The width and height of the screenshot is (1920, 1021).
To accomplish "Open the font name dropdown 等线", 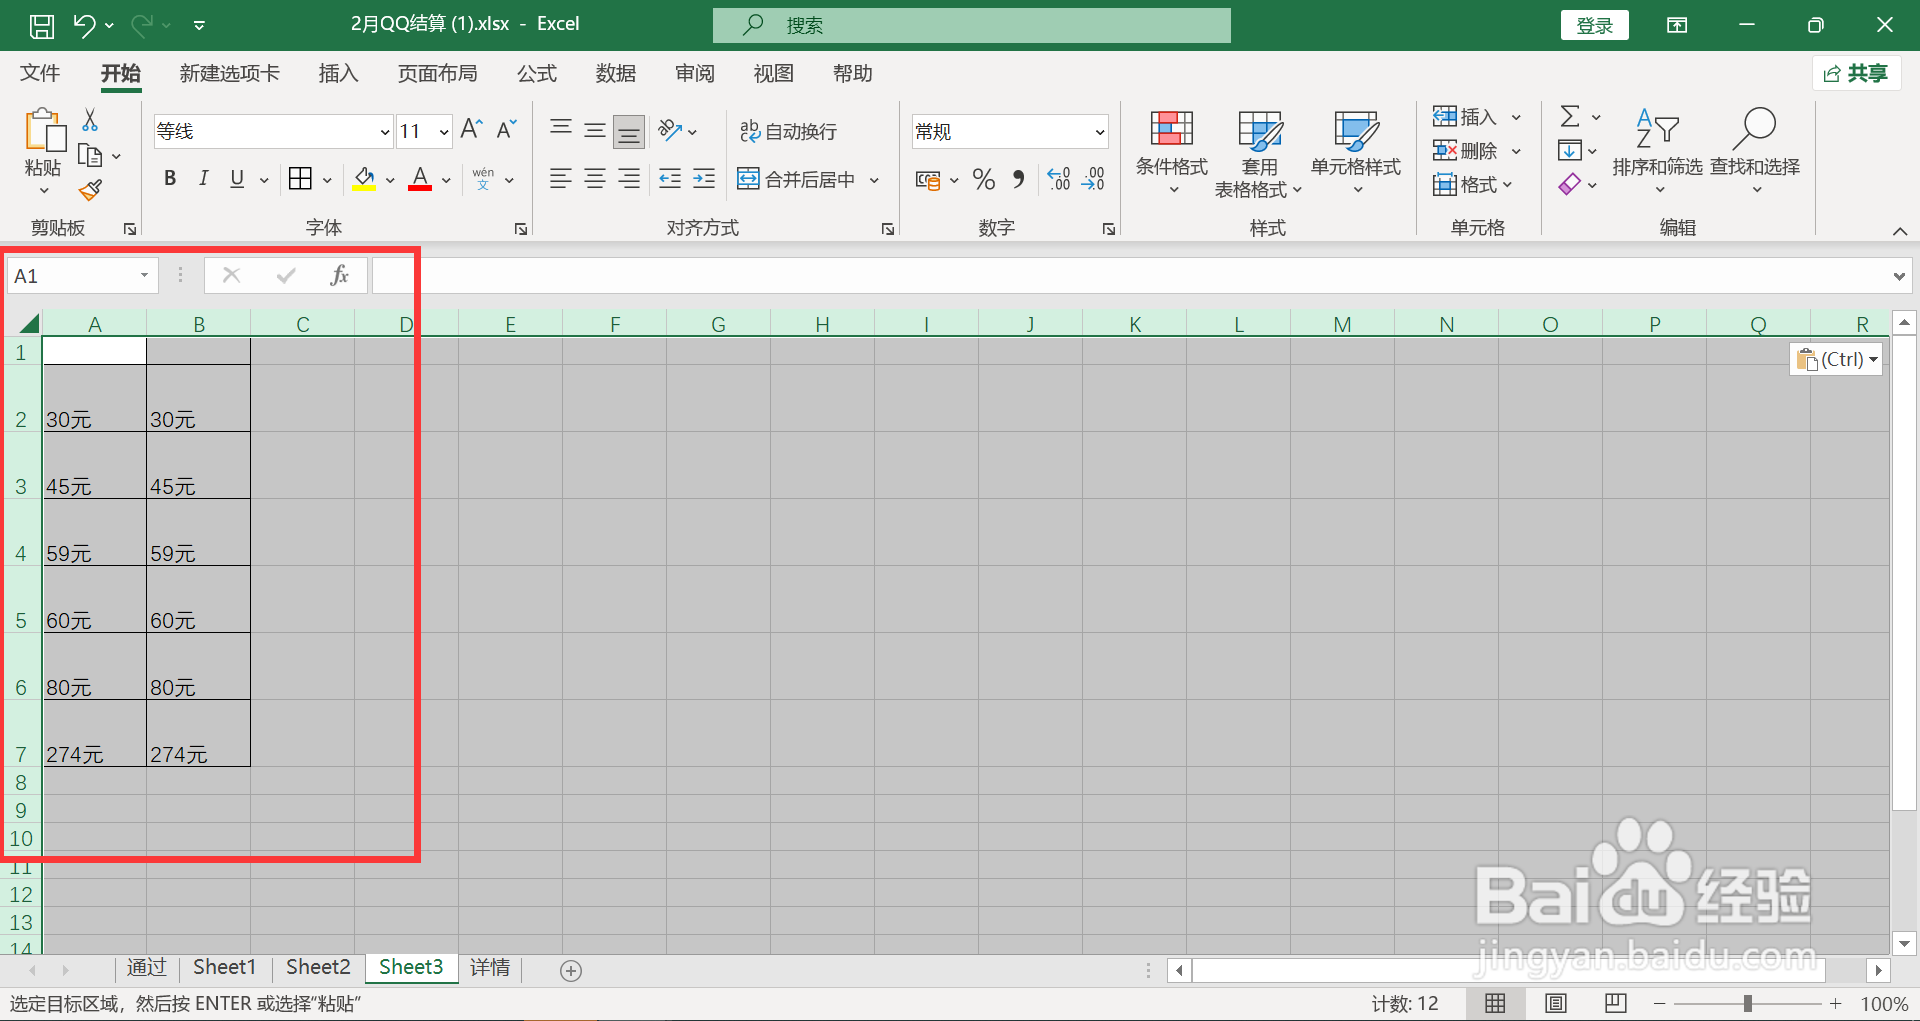I will tap(385, 132).
